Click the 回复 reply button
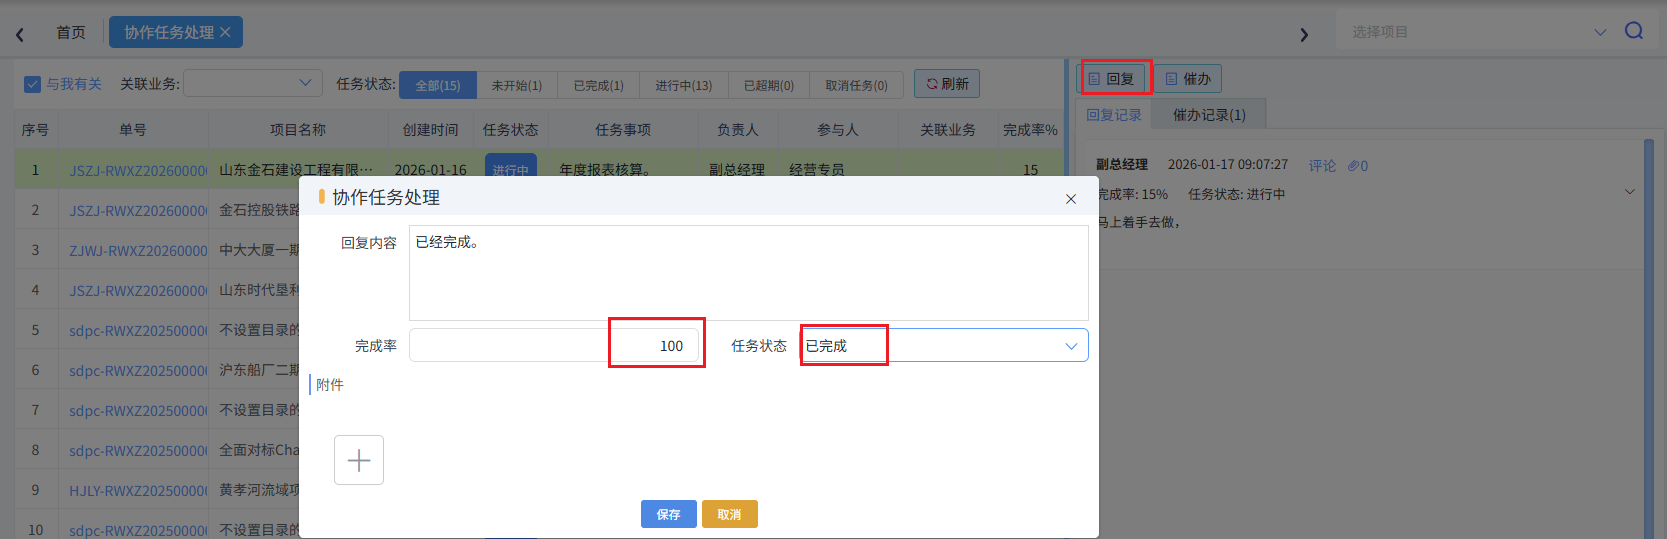Screen dimensions: 1667x539 coord(1111,79)
